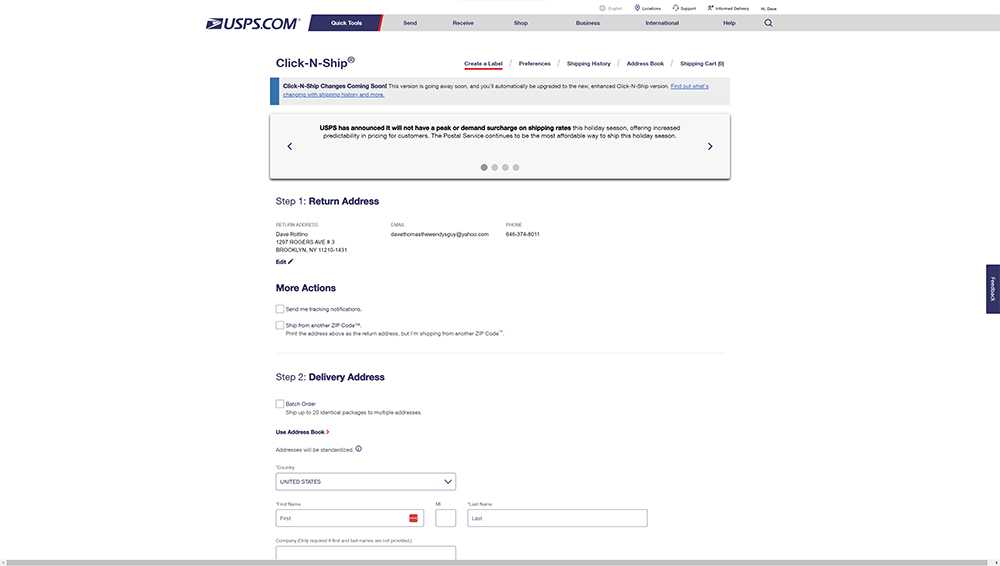Viewport: 1000px width, 566px height.
Task: Click the Edit return address link
Action: [x=281, y=262]
